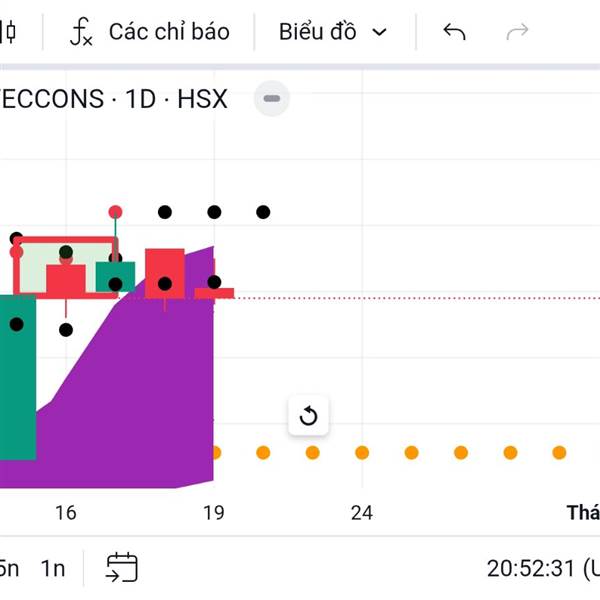Open the go-to-date calendar icon
600x600 pixels.
(x=122, y=567)
